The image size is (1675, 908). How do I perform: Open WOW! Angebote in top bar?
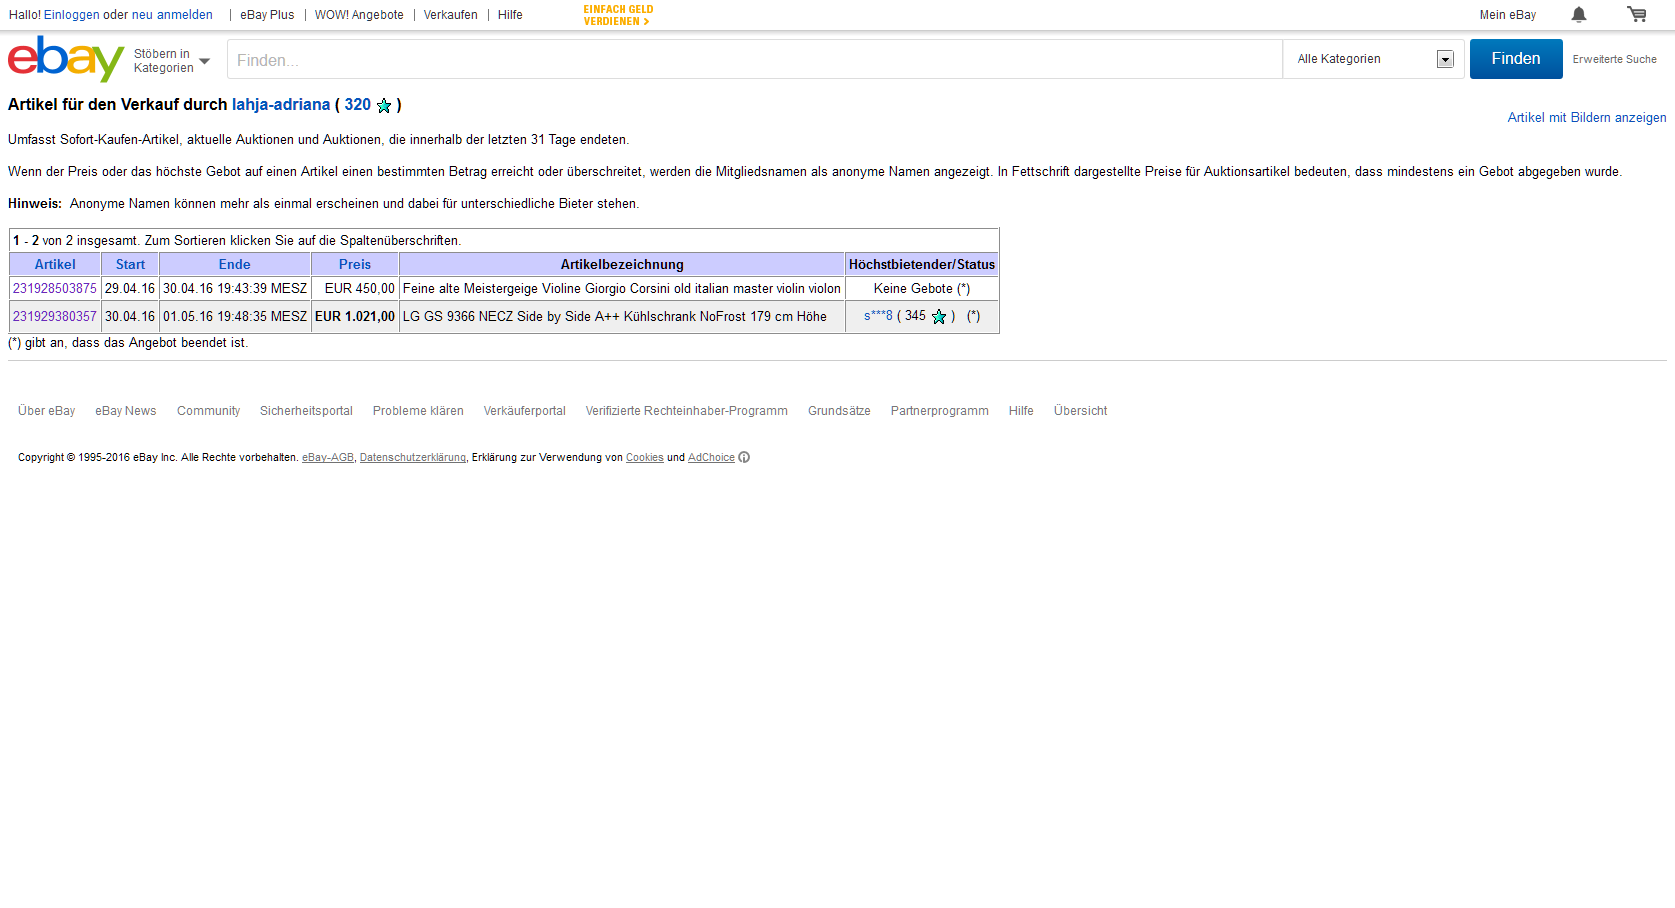pyautogui.click(x=359, y=15)
